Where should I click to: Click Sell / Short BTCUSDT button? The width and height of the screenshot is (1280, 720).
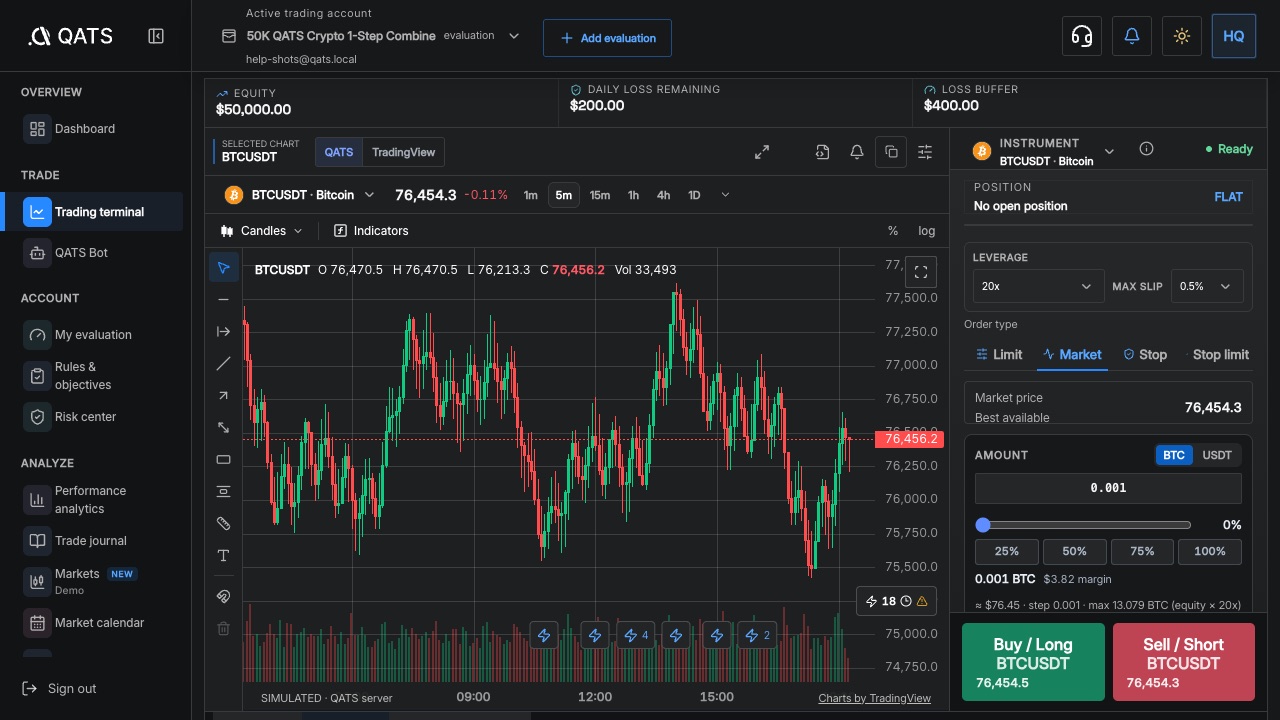(x=1184, y=662)
